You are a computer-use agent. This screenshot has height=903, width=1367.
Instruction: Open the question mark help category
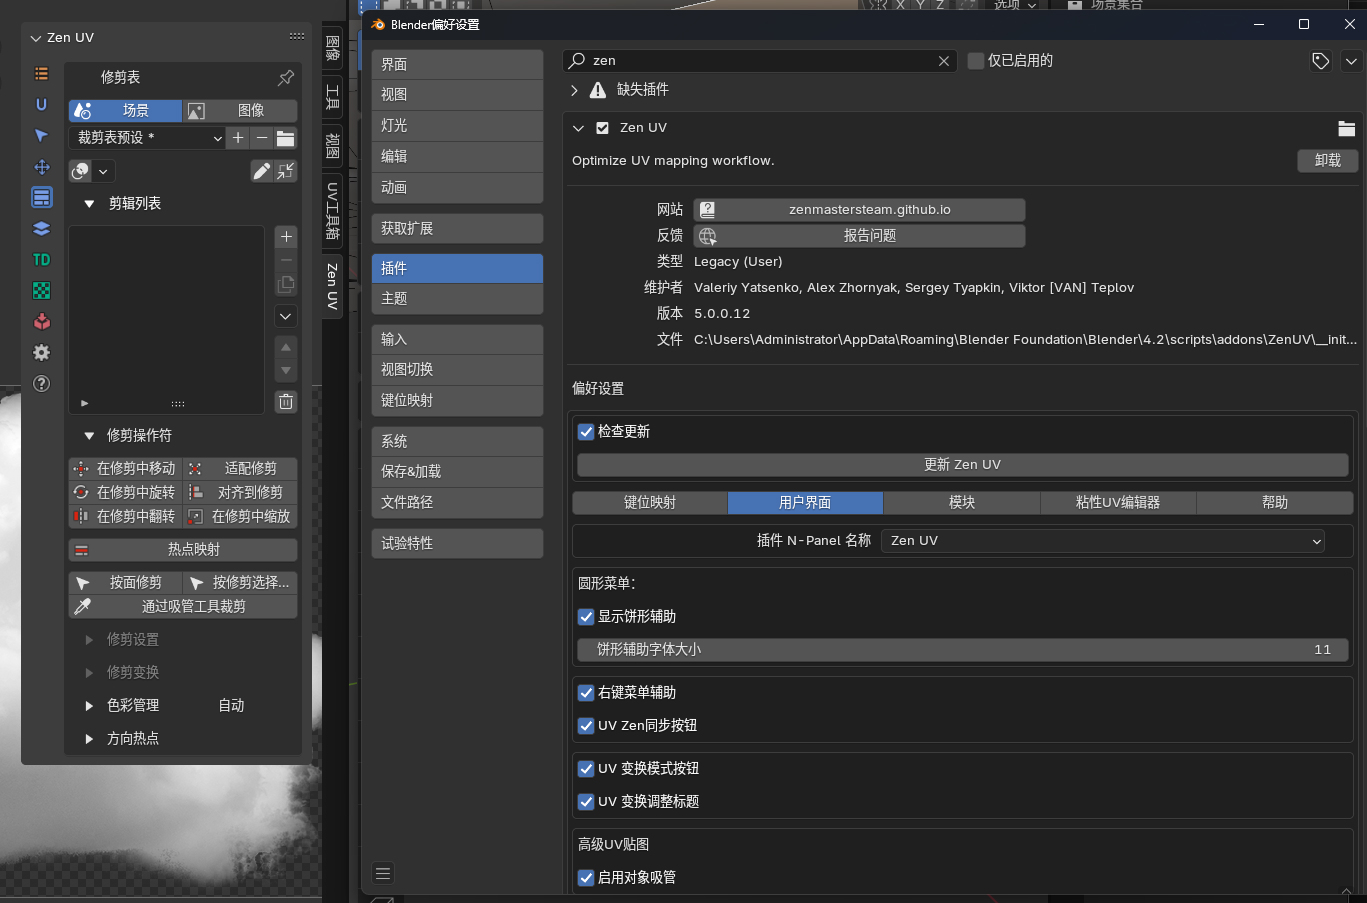click(x=41, y=384)
